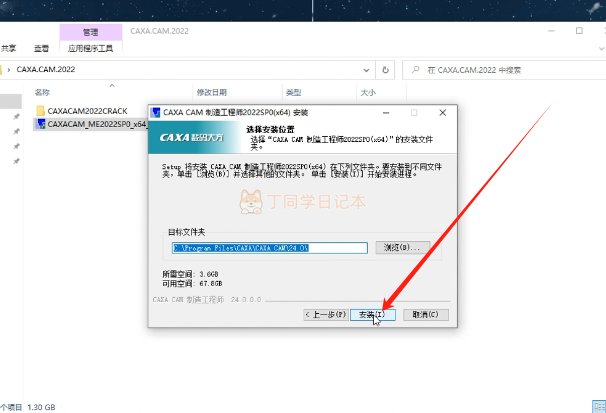The width and height of the screenshot is (606, 413).
Task: Expand the Explorer ribbon chevron
Action: tap(601, 48)
